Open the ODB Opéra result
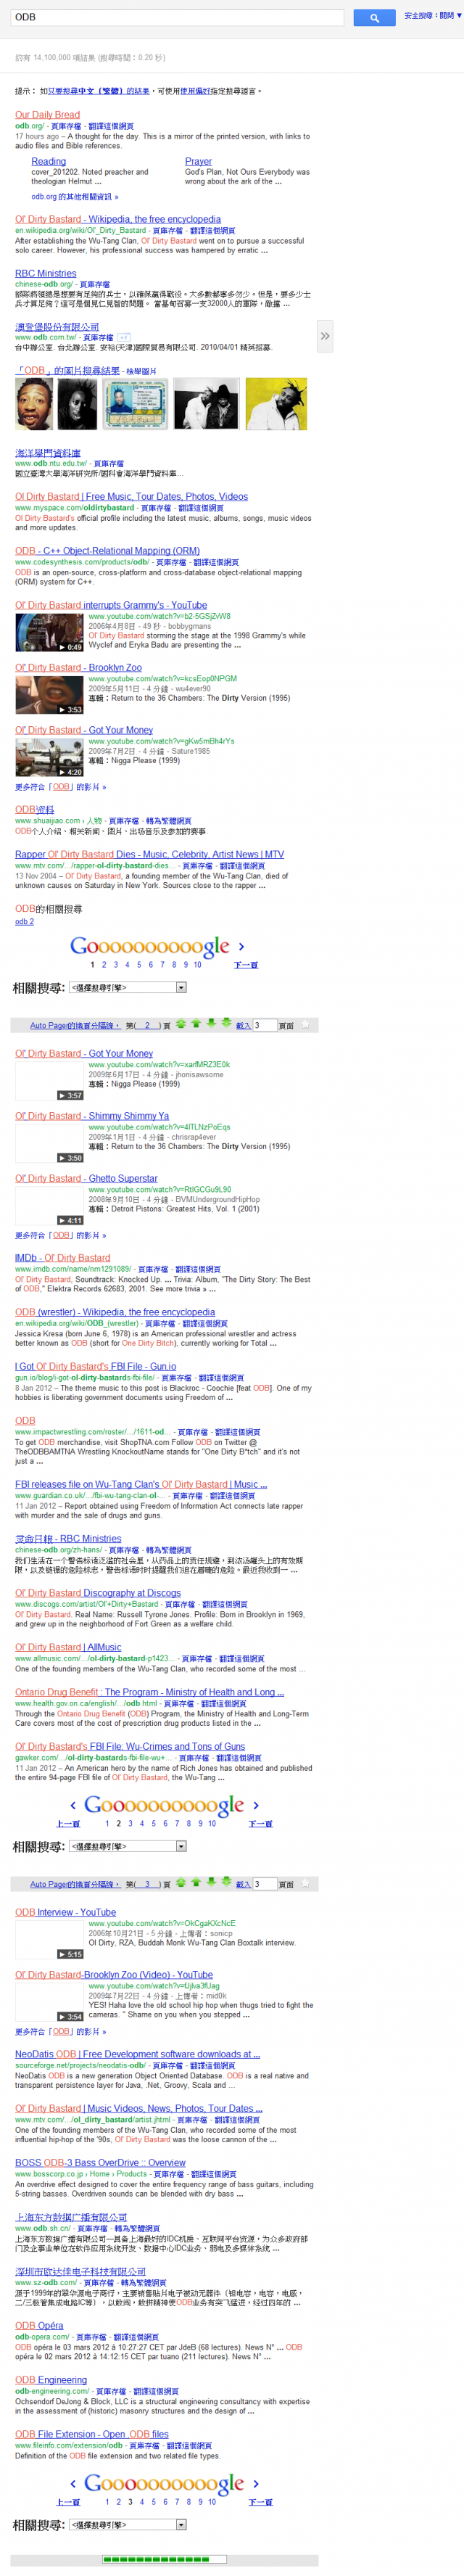This screenshot has height=2576, width=464. point(39,2326)
